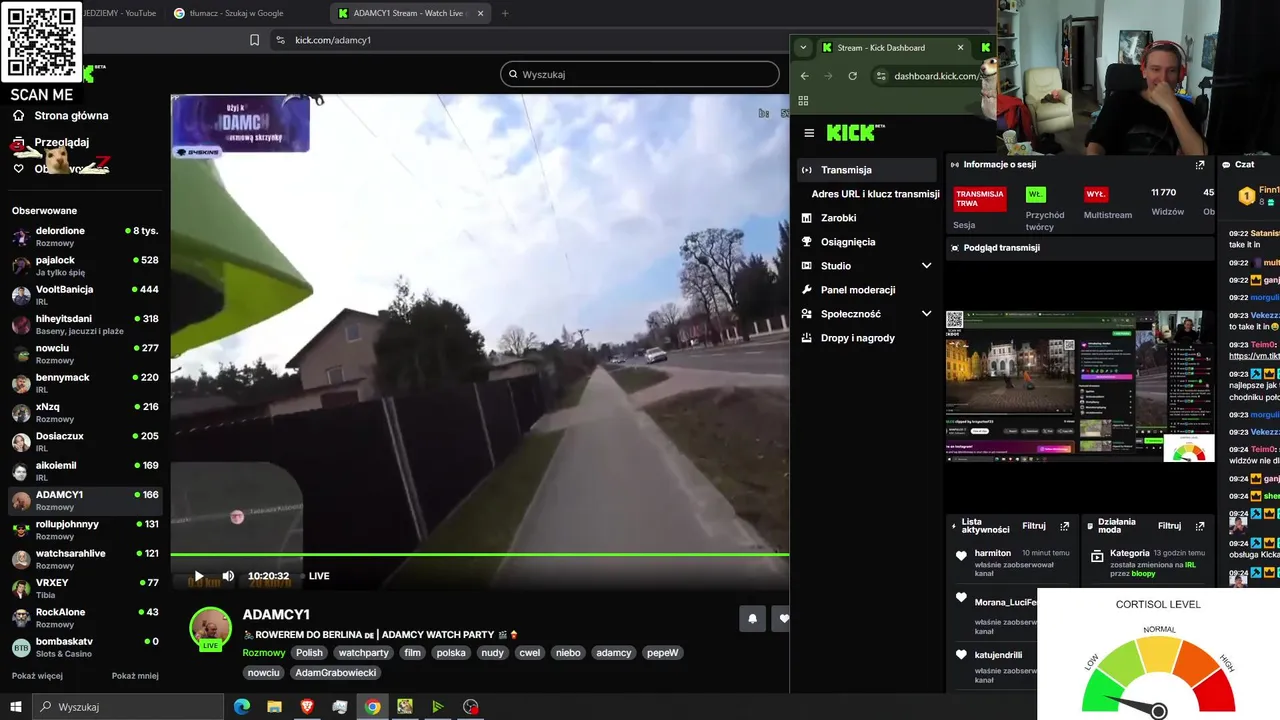Open Adres URL i klucz transmisji

(875, 194)
